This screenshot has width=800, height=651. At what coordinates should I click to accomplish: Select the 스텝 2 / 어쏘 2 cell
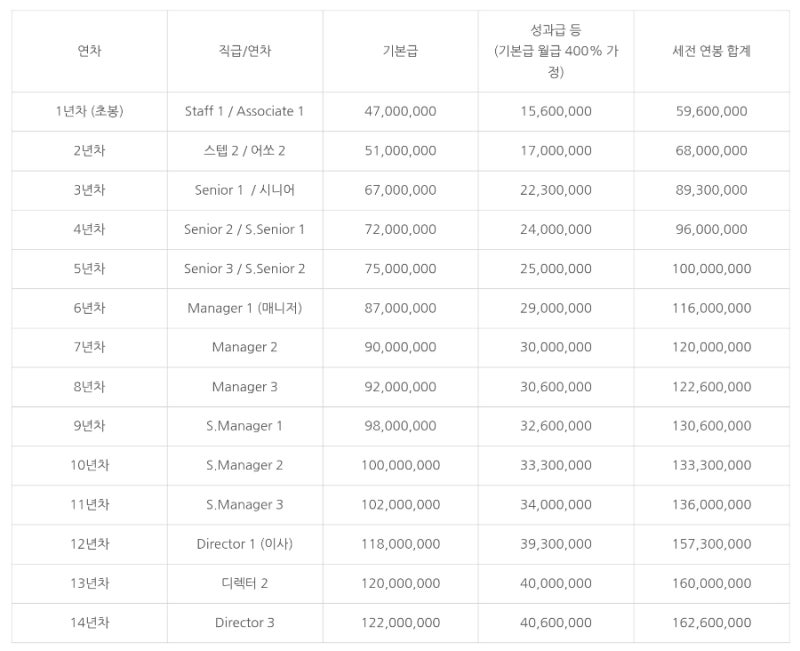pos(245,151)
